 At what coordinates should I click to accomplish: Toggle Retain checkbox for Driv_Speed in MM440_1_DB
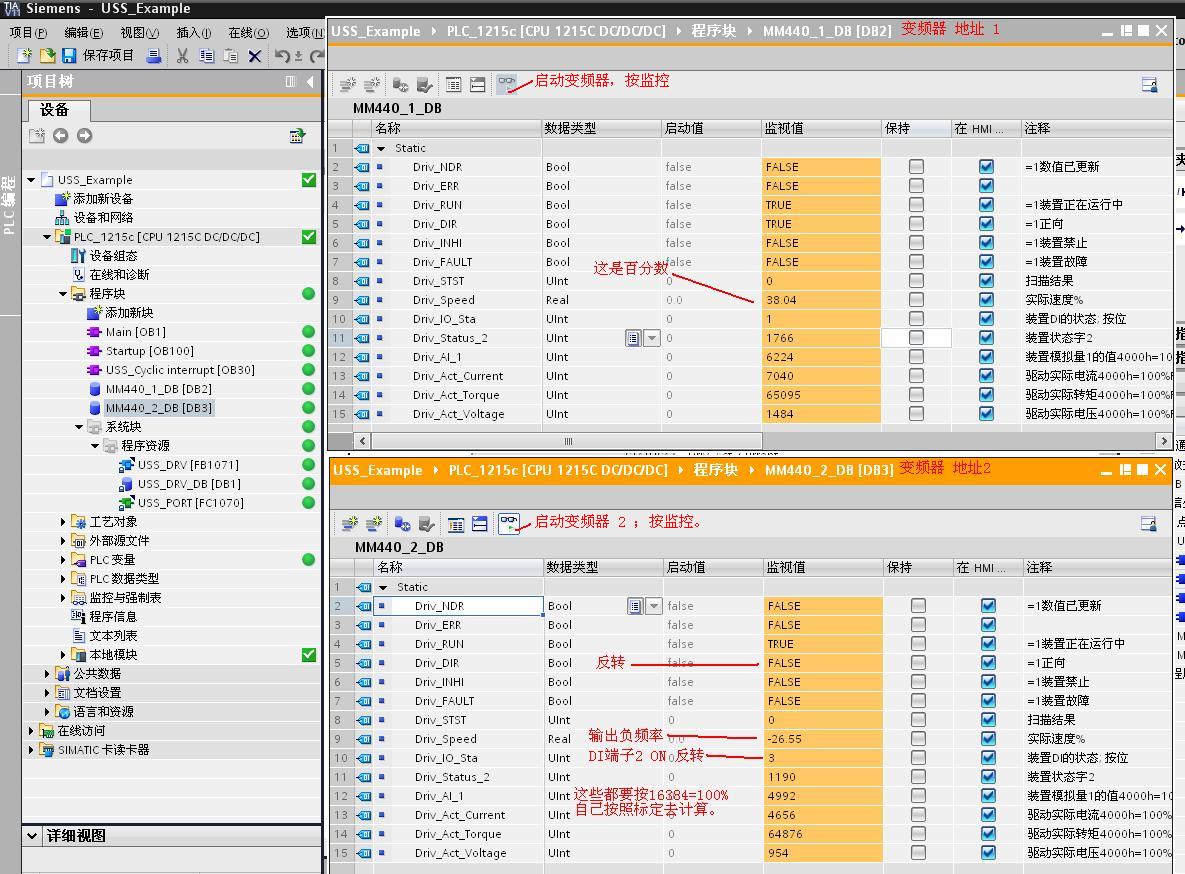coord(916,299)
